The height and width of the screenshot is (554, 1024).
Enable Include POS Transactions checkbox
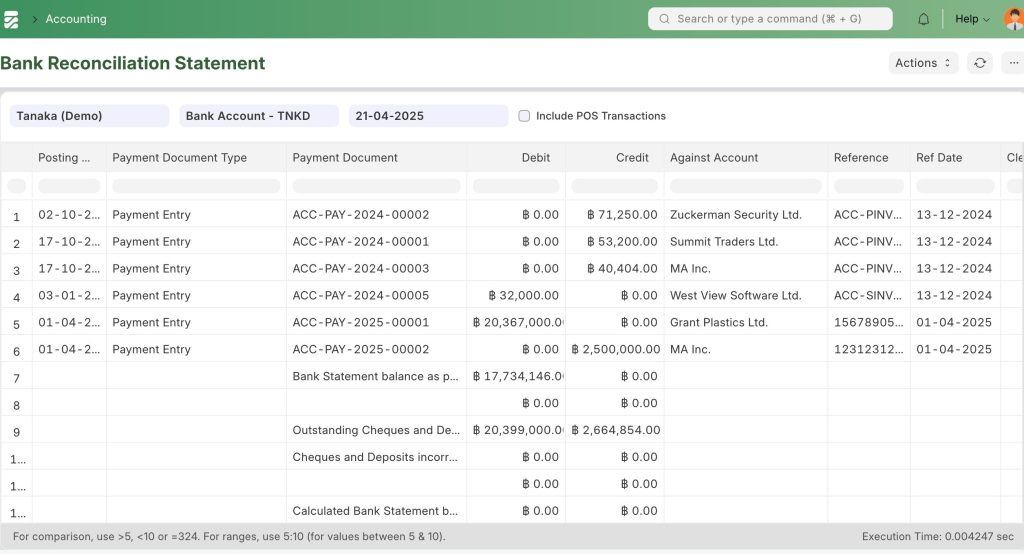click(x=524, y=116)
